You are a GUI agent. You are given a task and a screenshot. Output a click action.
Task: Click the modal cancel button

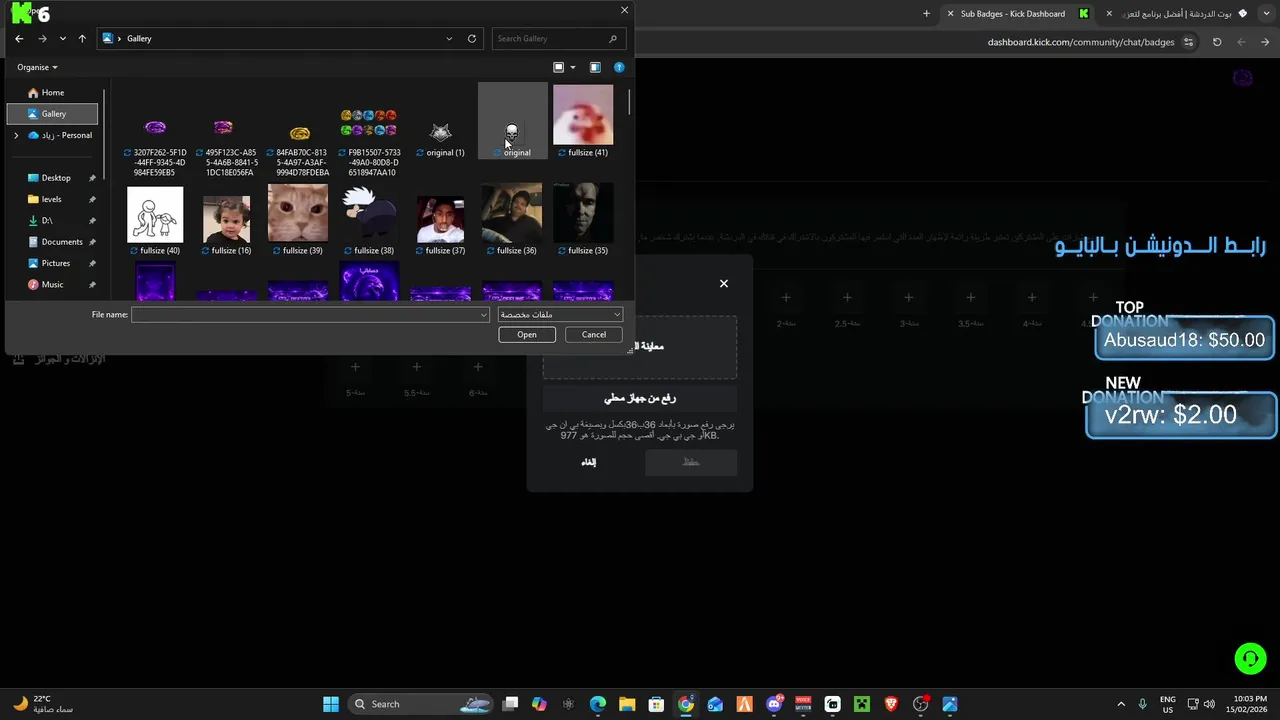point(589,462)
